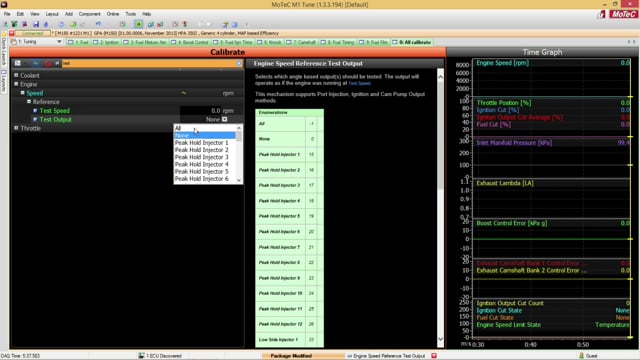640x360 pixels.
Task: Click the Calibrate search filter box
Action: [x=149, y=63]
